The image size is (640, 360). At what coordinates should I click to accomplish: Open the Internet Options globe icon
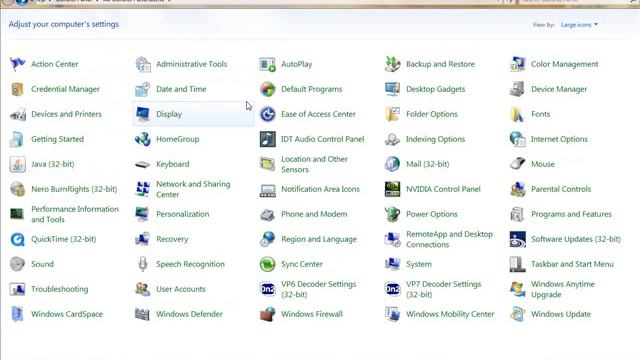pos(517,139)
